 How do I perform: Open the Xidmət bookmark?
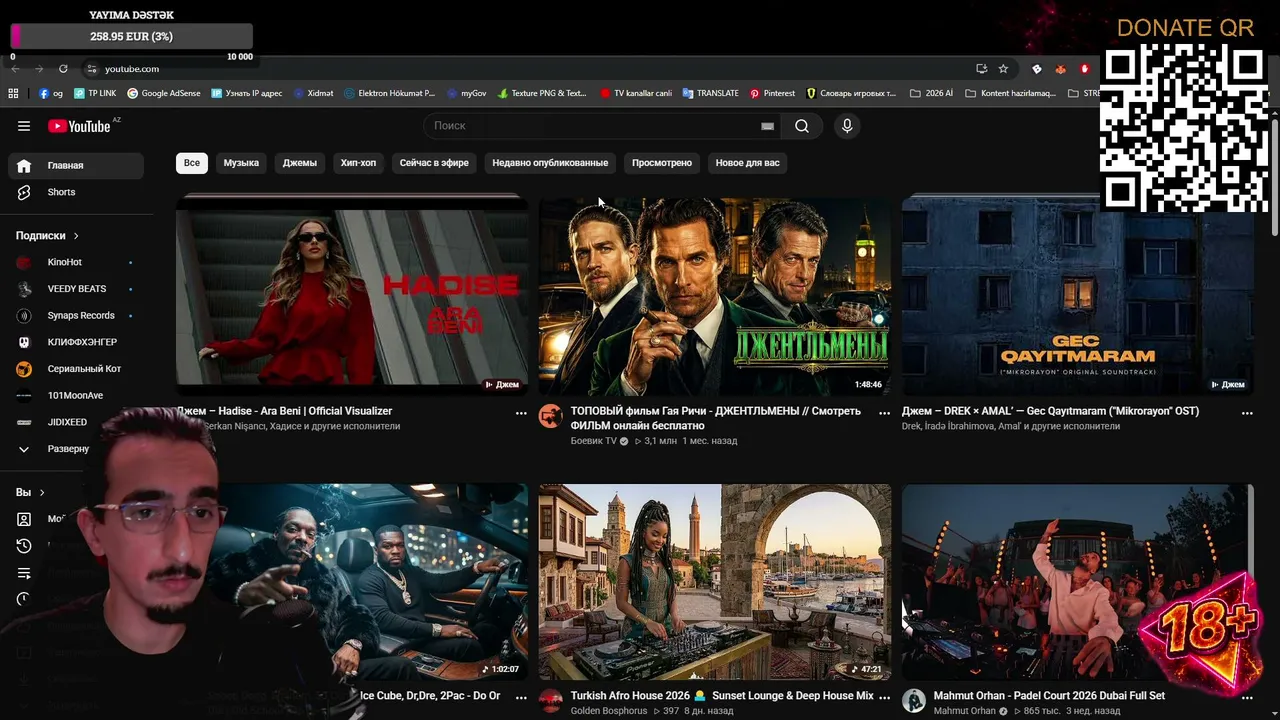(313, 93)
